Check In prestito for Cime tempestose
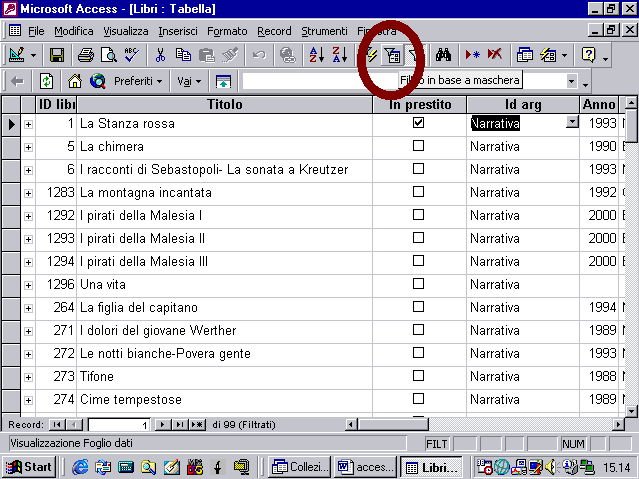639x479 pixels. [x=418, y=399]
